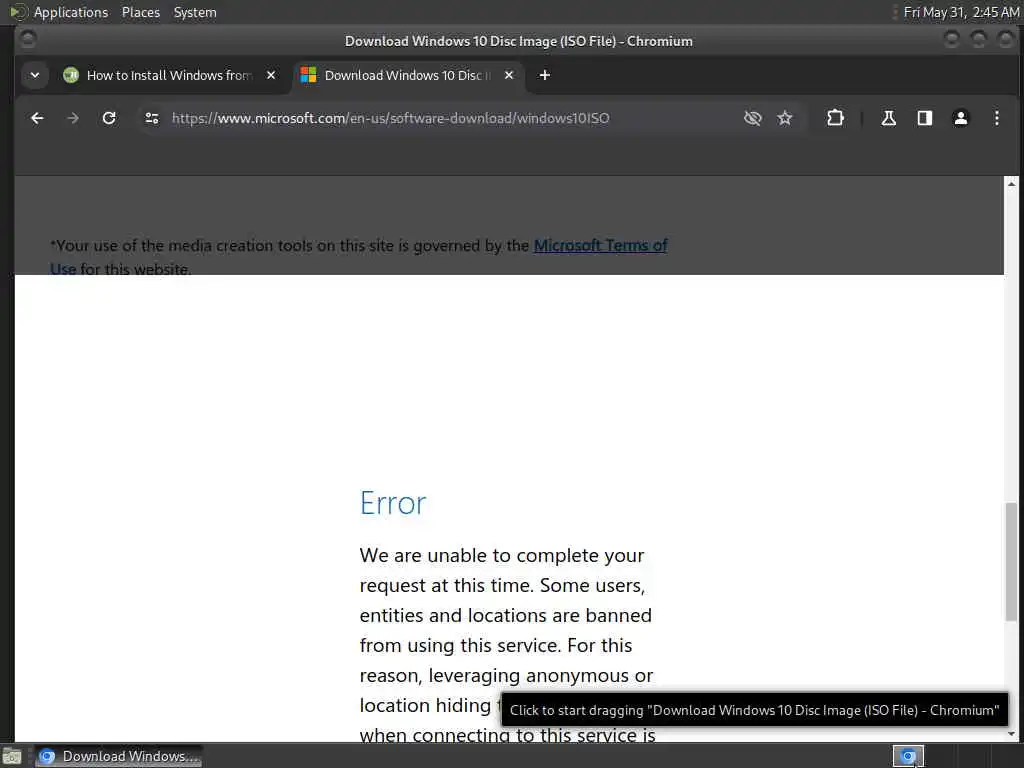The image size is (1024, 768).
Task: Toggle the side panel icon
Action: [925, 118]
